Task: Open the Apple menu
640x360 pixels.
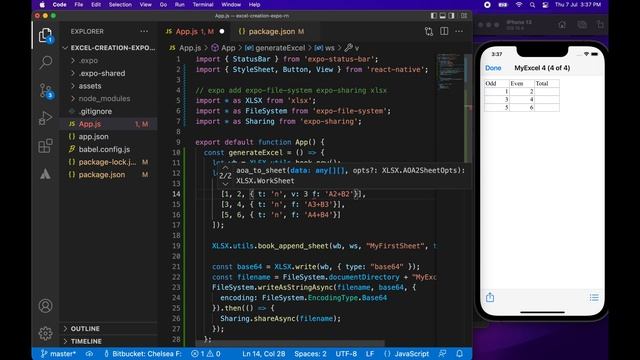Action: pos(42,5)
